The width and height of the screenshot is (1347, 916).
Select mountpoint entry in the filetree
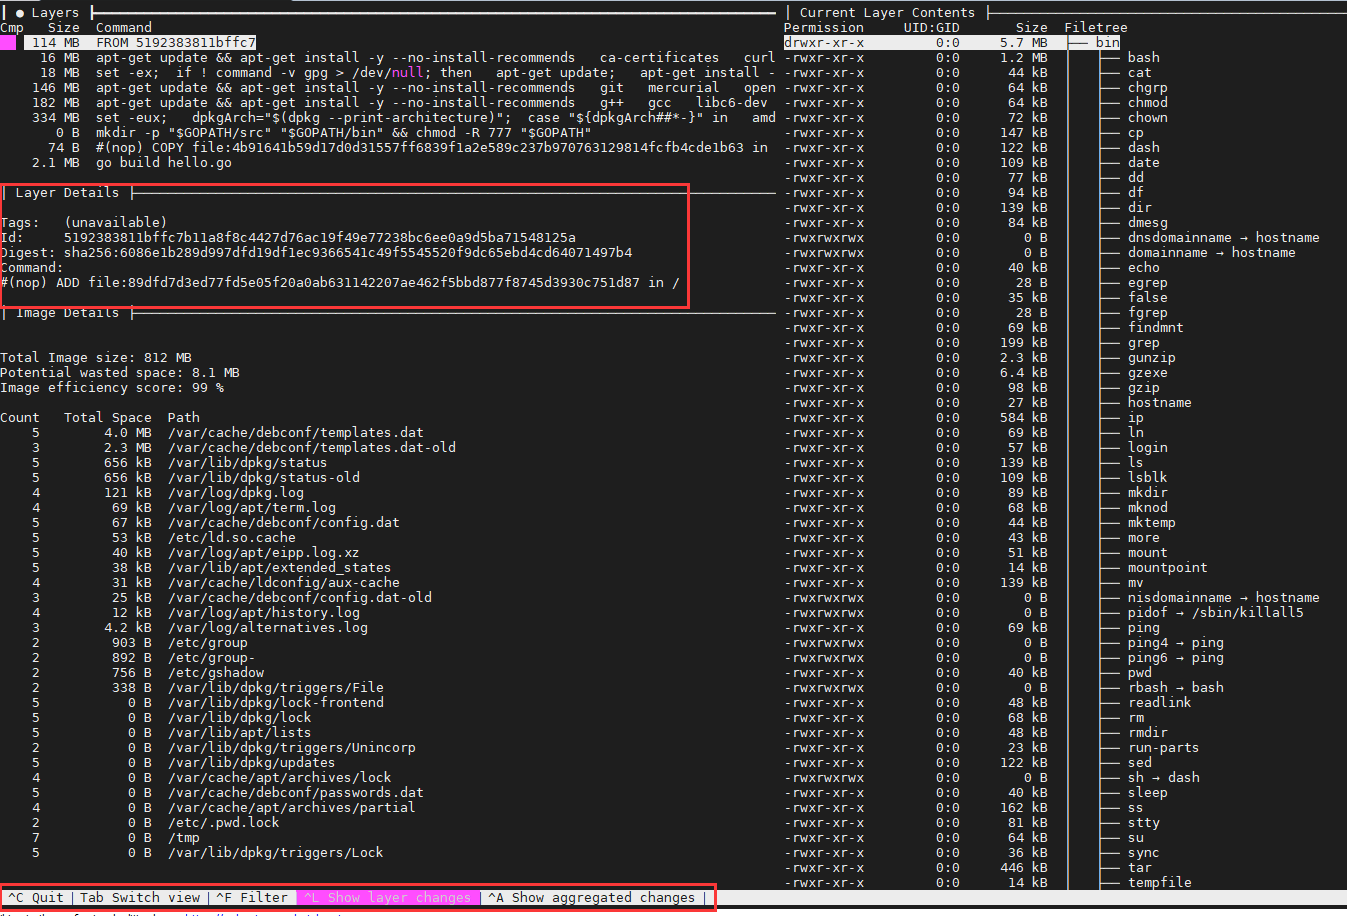pos(1168,568)
